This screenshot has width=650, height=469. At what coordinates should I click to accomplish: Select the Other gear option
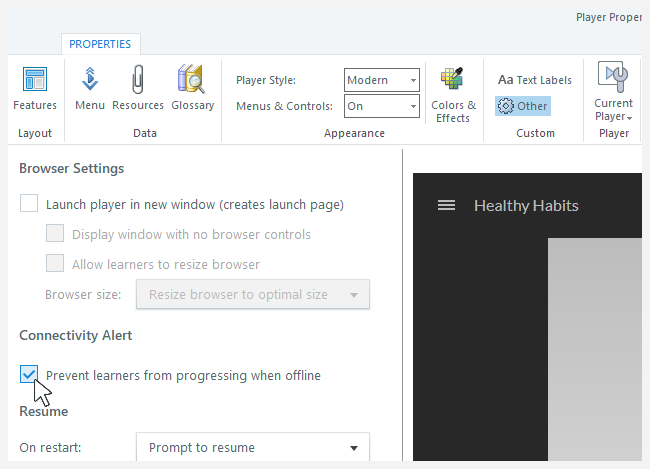[523, 106]
